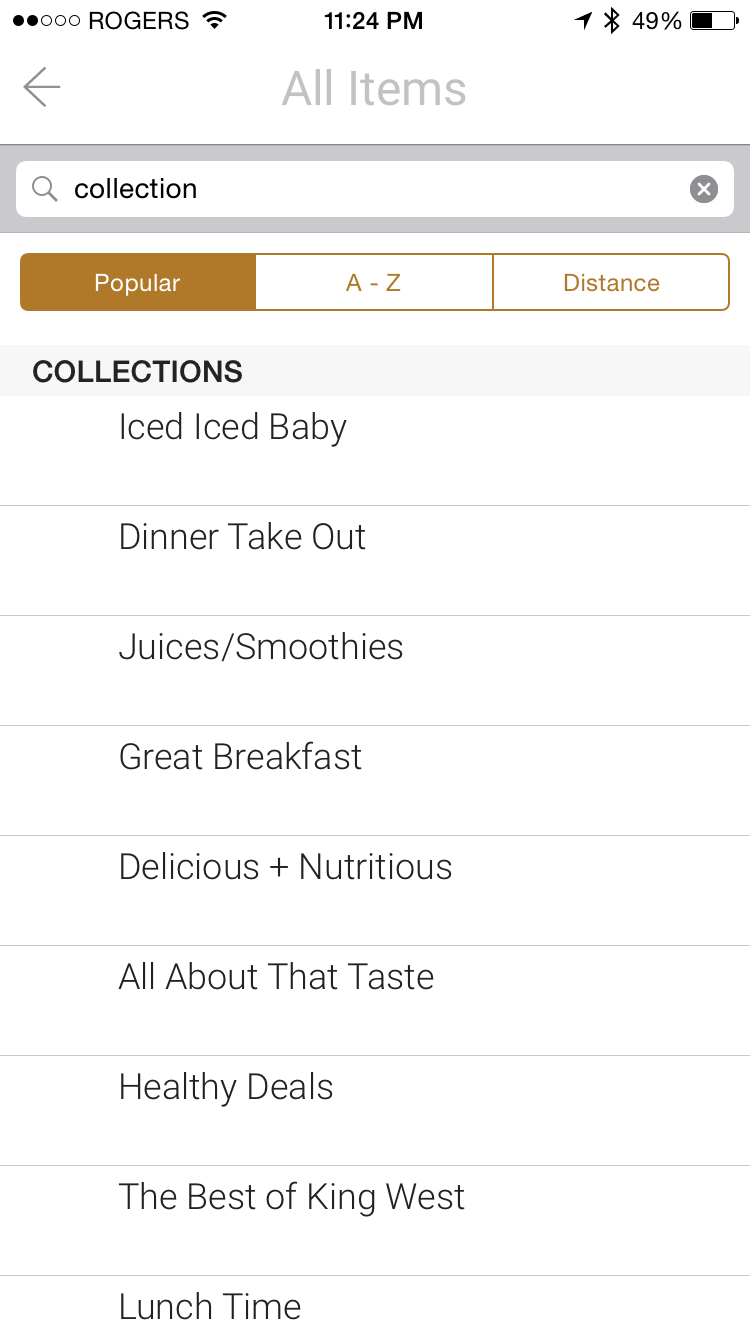Select the Popular sort tab

(138, 283)
